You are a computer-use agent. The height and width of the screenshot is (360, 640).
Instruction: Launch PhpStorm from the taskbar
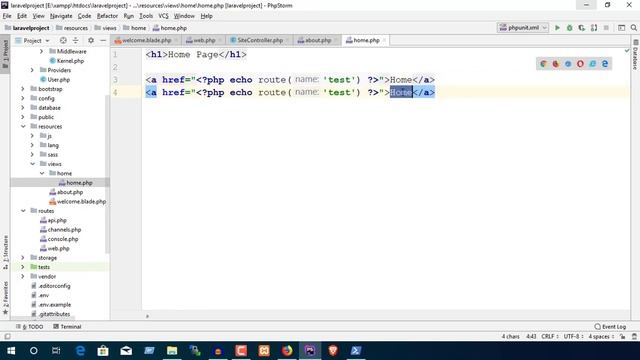pos(310,351)
